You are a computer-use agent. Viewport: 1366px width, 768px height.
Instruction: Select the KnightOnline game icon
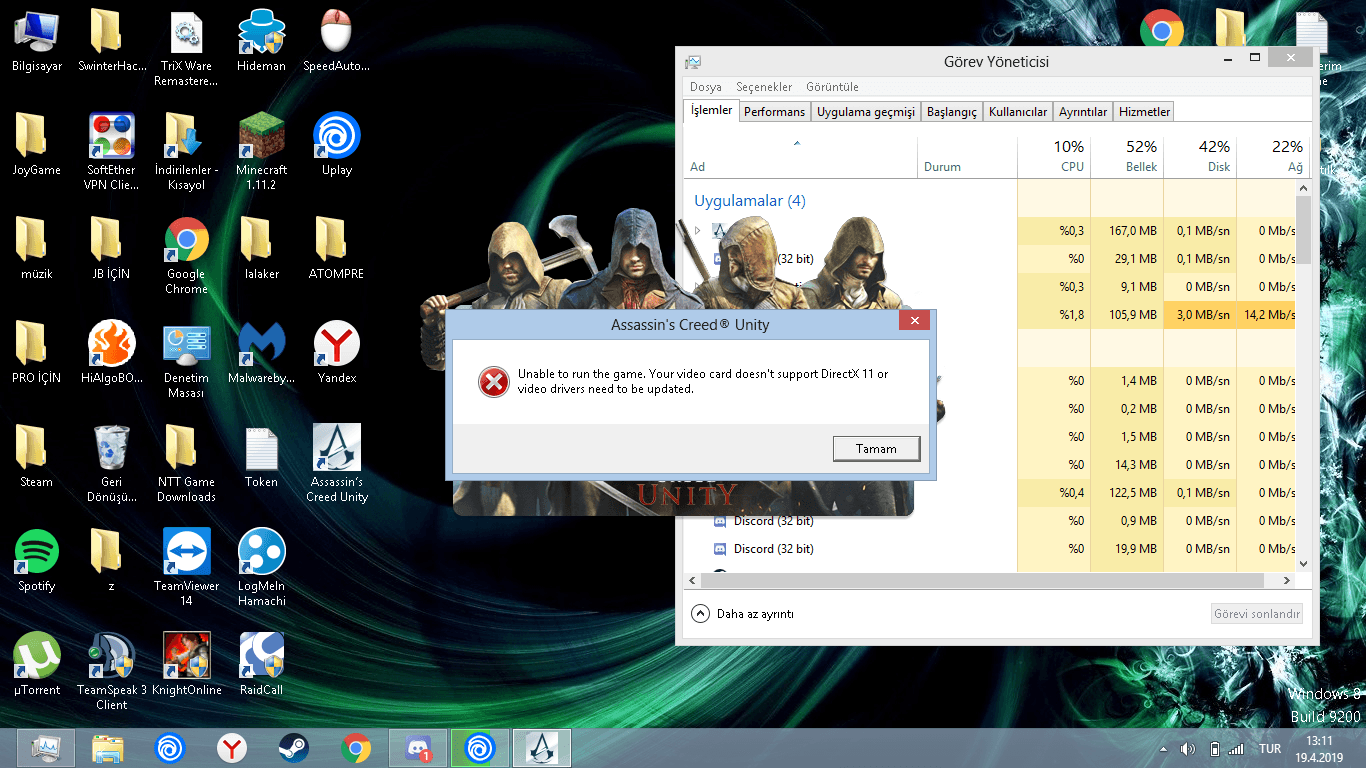186,665
